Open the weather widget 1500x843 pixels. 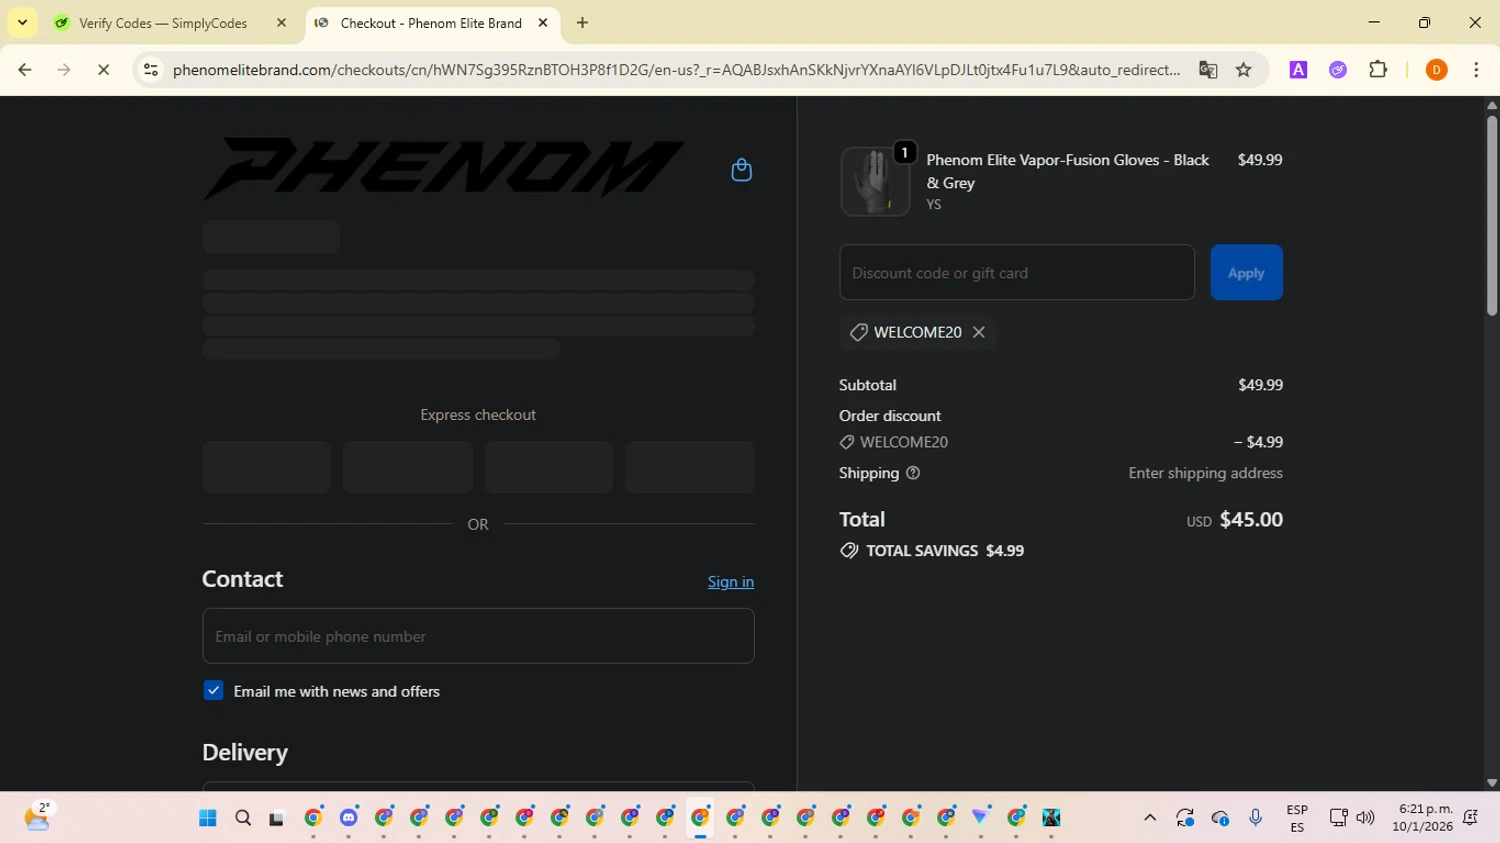tap(38, 817)
